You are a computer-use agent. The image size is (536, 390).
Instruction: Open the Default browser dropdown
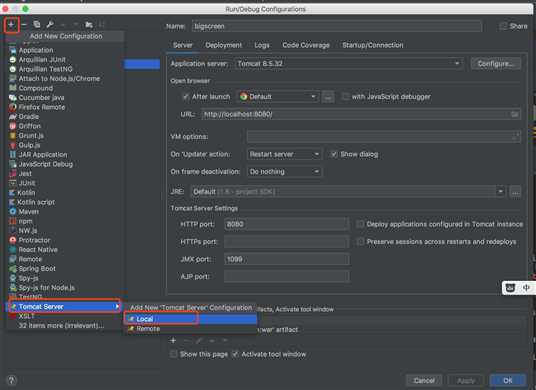tap(279, 97)
